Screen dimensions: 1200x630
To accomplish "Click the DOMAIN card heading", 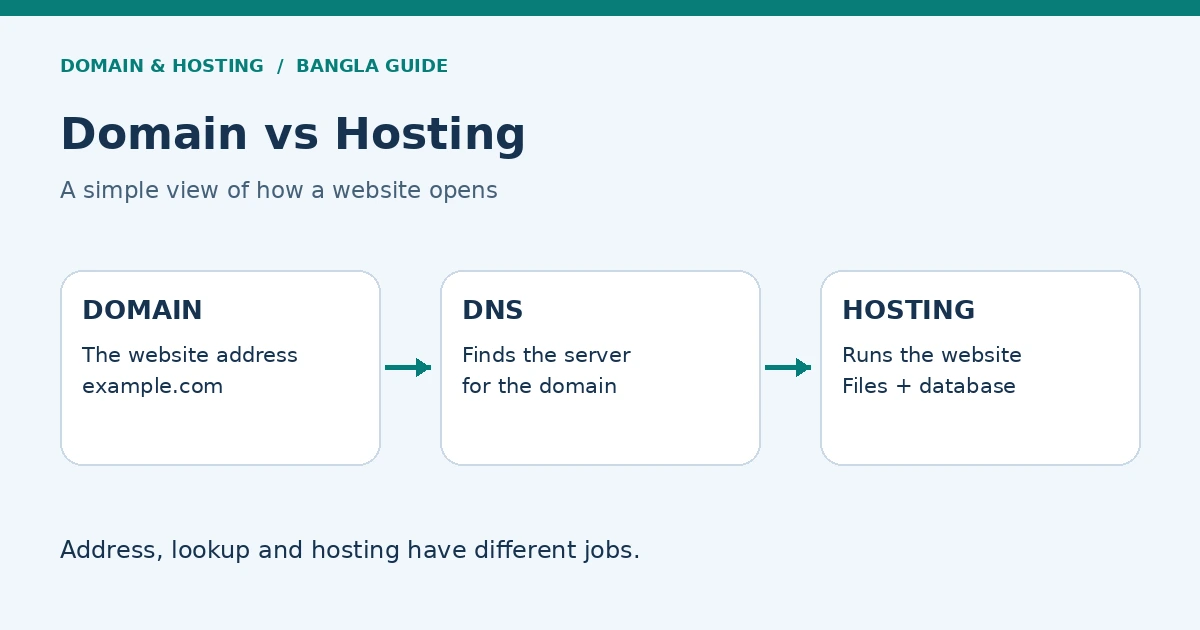I will pos(142,310).
